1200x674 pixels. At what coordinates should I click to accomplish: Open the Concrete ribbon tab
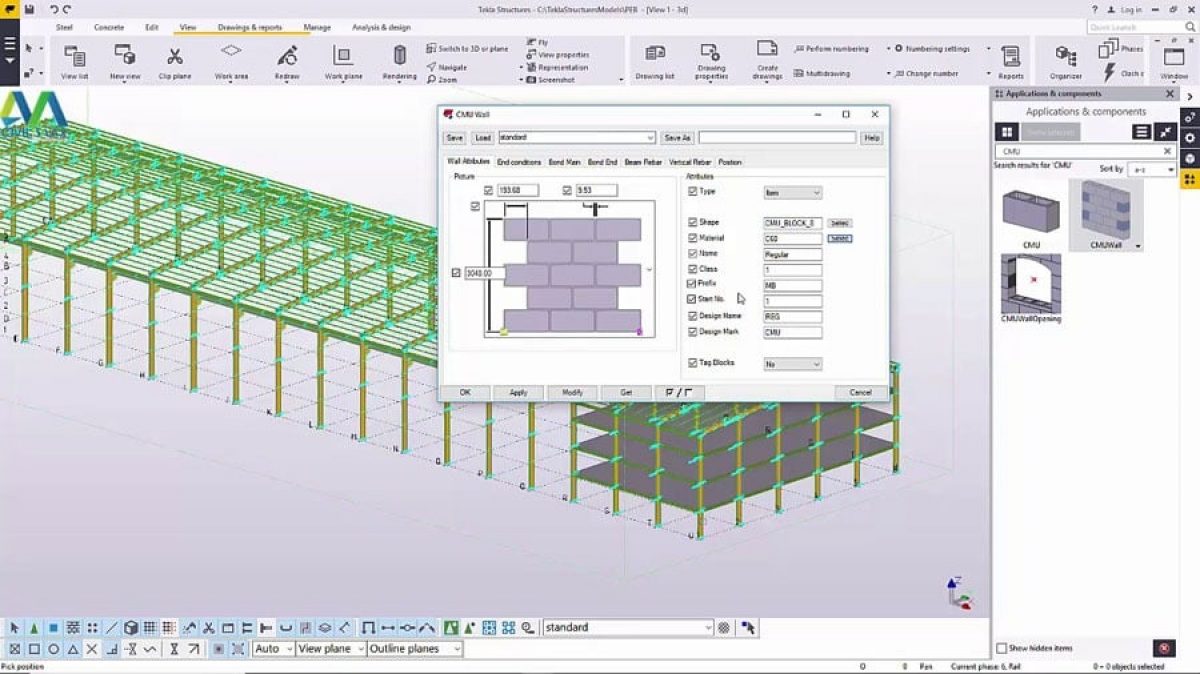click(x=109, y=27)
